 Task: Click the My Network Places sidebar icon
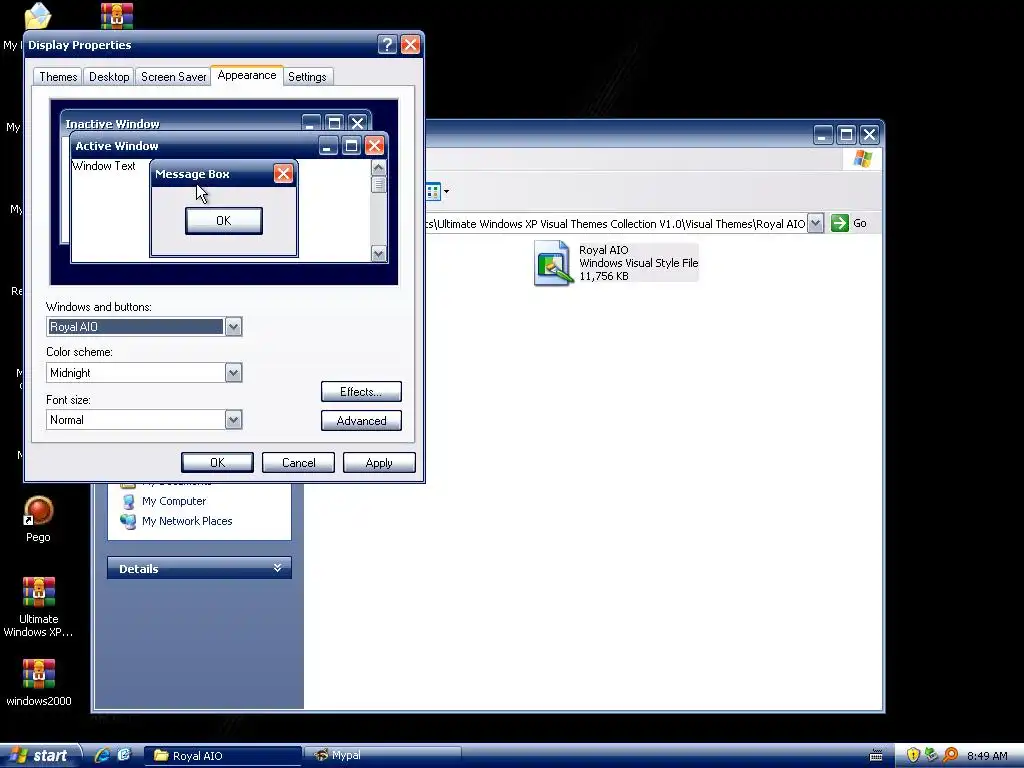click(128, 521)
